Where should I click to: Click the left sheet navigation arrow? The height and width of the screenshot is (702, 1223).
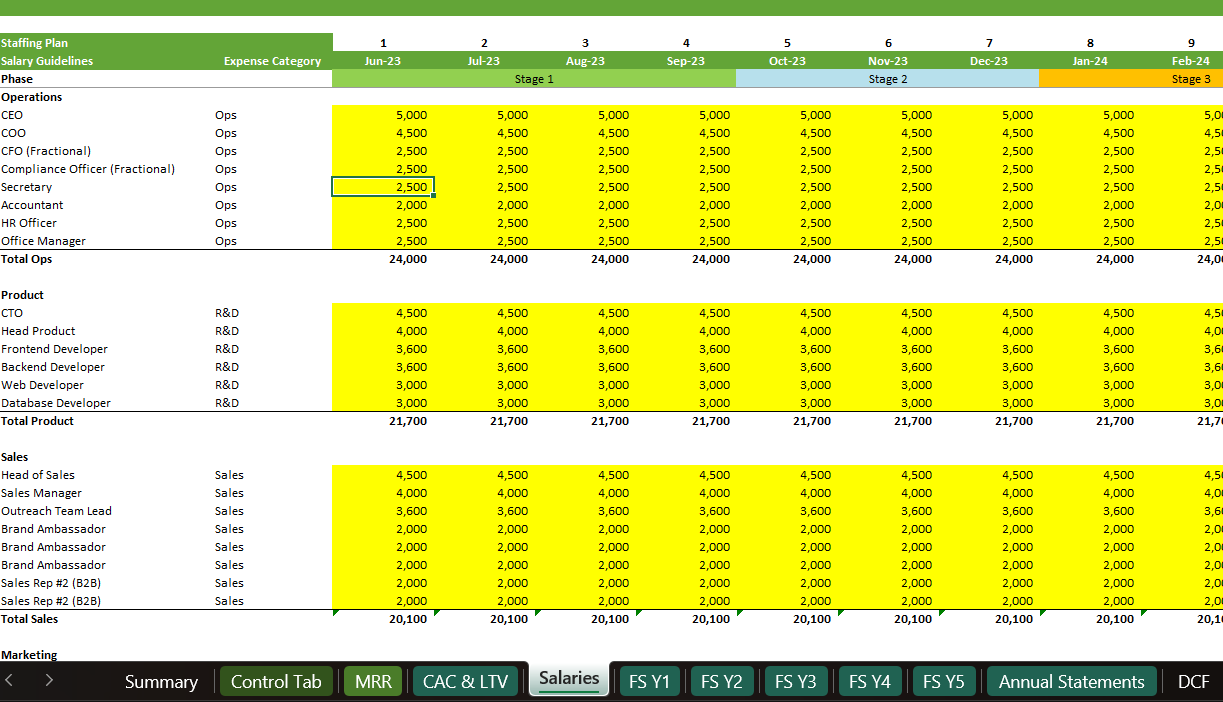(x=10, y=681)
